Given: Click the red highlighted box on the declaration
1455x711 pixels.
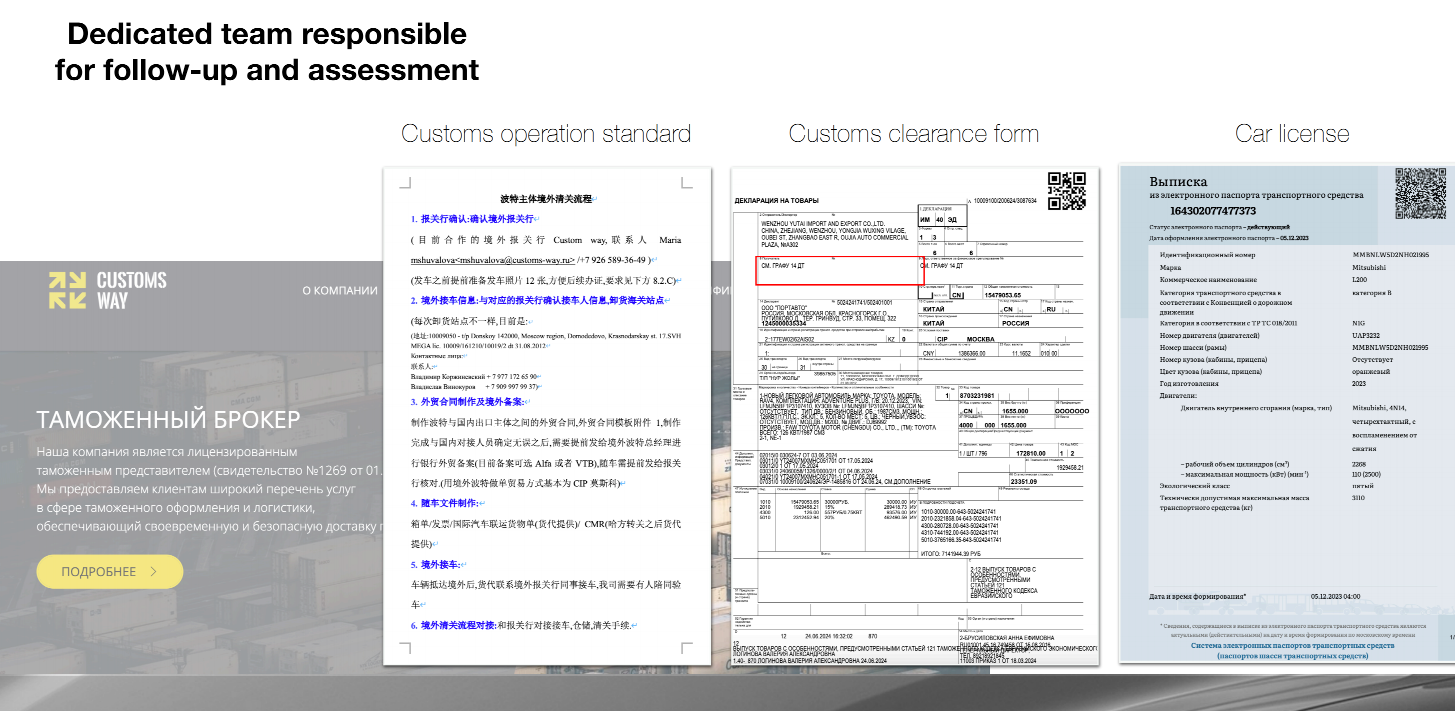Looking at the screenshot, I should point(838,271).
